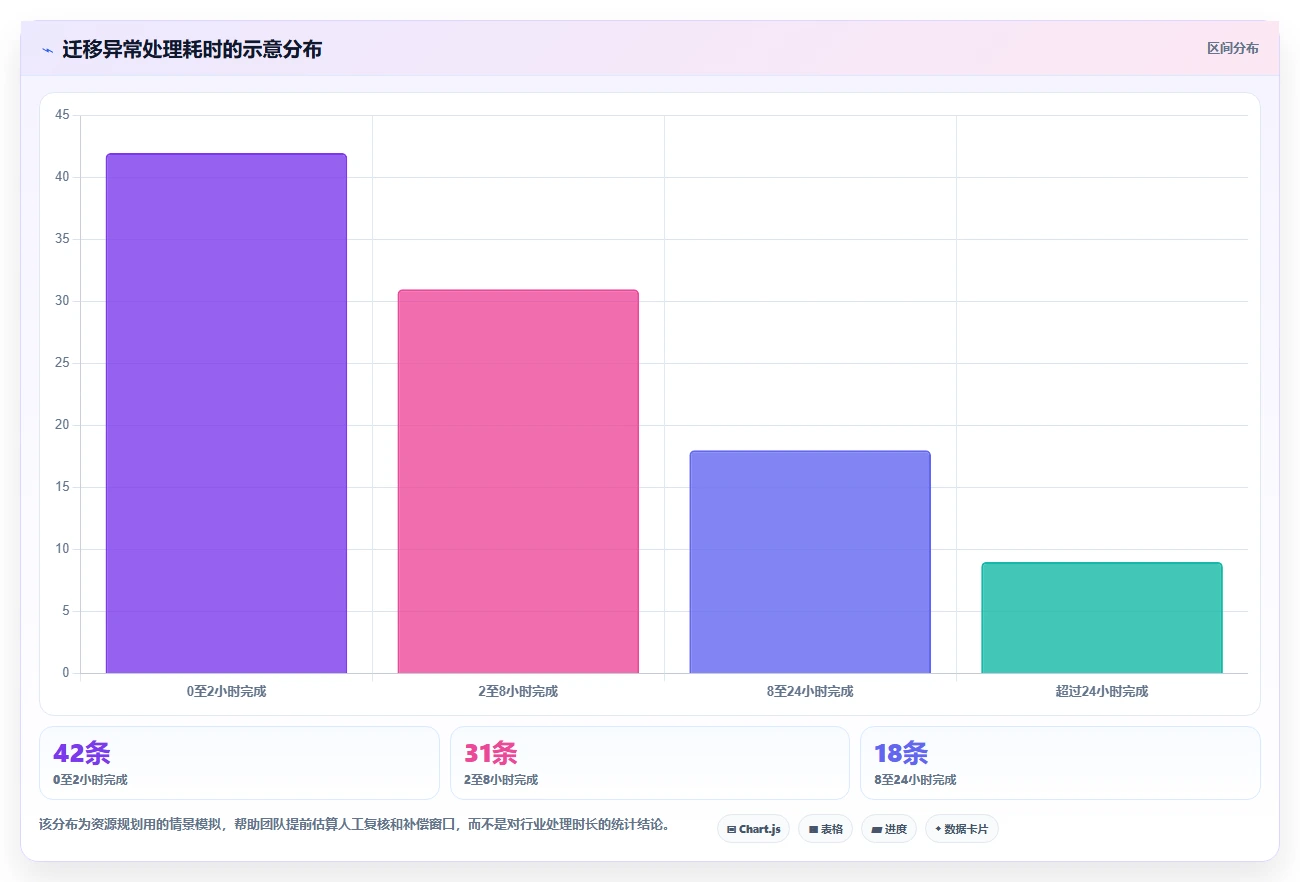
Task: Click the y-axis value 30
Action: pyautogui.click(x=62, y=301)
